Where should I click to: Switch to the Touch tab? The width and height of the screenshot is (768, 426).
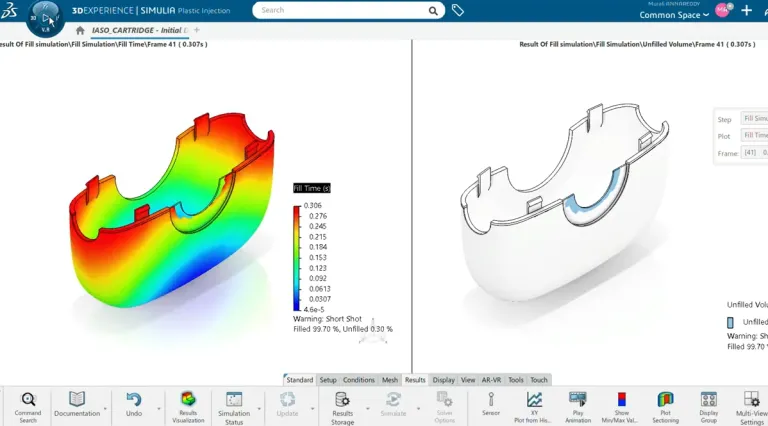click(539, 380)
